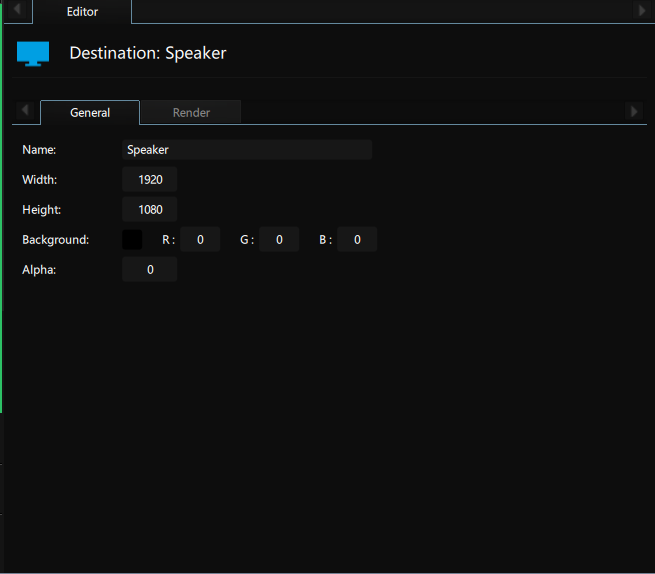Click the G value field
Screen dimensions: 655x574
[x=279, y=239]
